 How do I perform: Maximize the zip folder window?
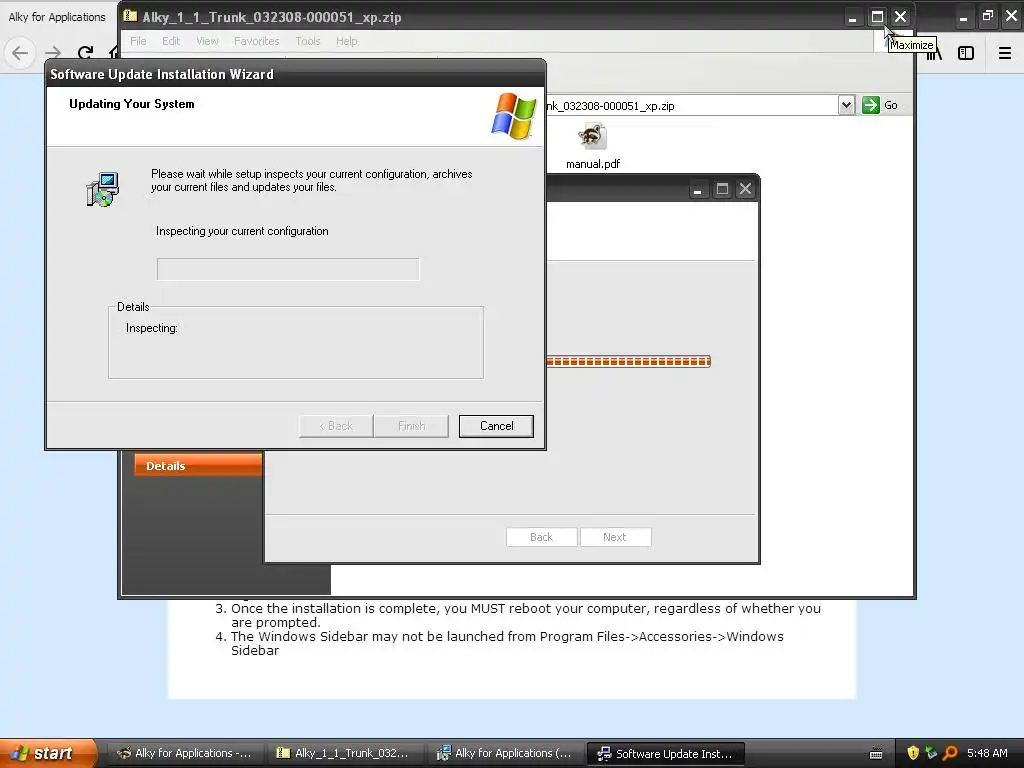pyautogui.click(x=877, y=17)
